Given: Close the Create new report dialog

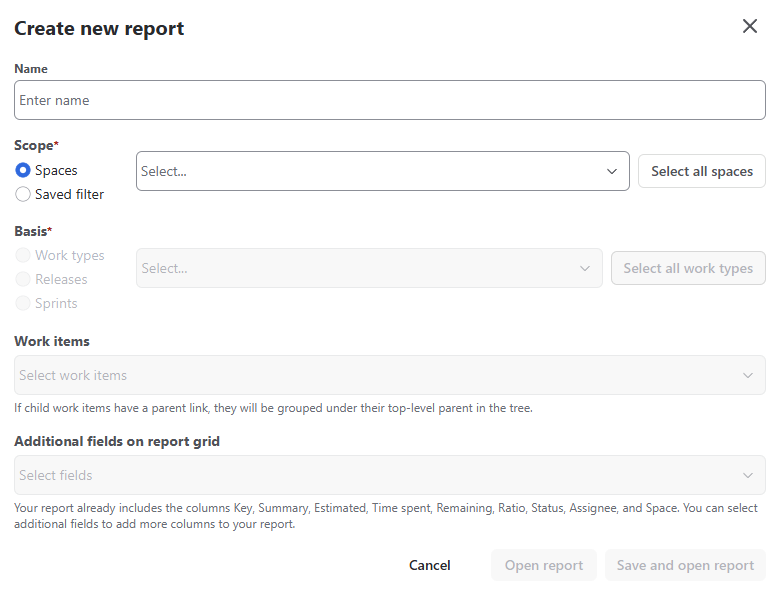Looking at the screenshot, I should [x=750, y=27].
